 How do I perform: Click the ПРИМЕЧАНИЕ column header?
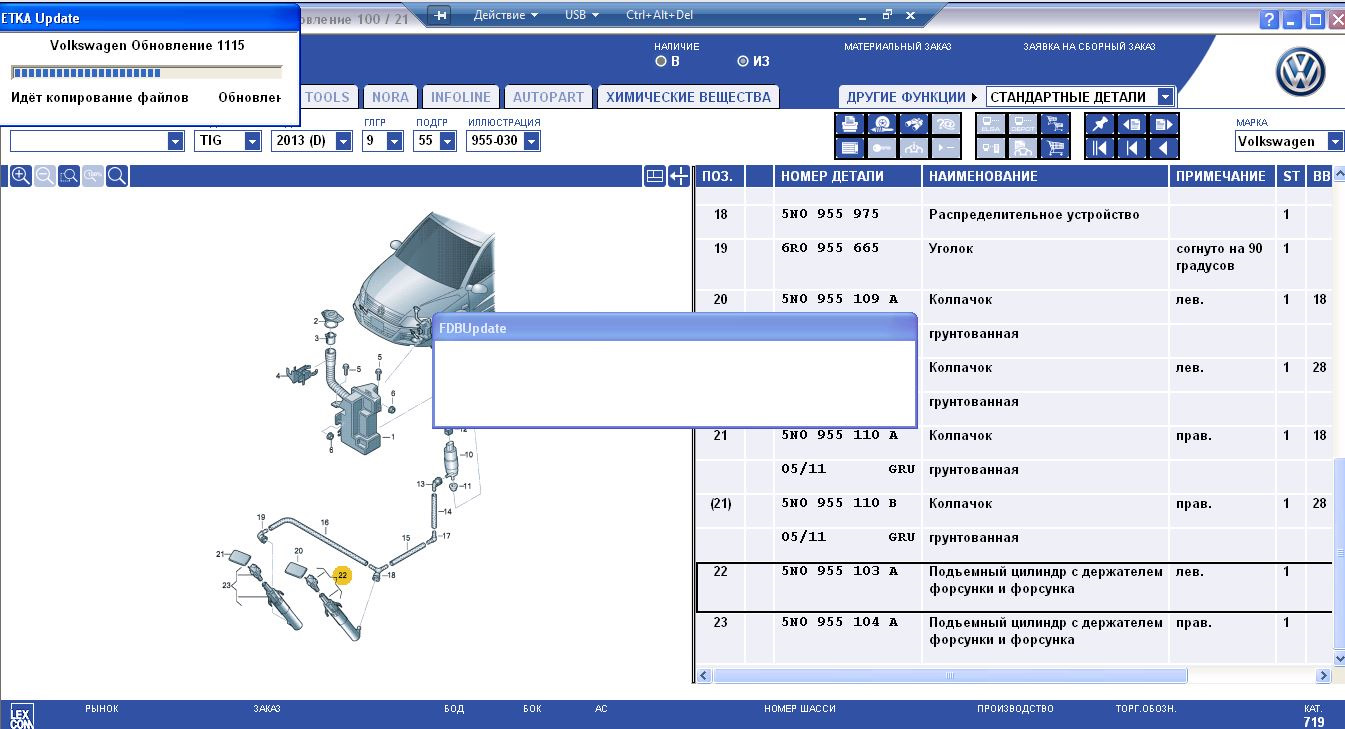tap(1222, 176)
